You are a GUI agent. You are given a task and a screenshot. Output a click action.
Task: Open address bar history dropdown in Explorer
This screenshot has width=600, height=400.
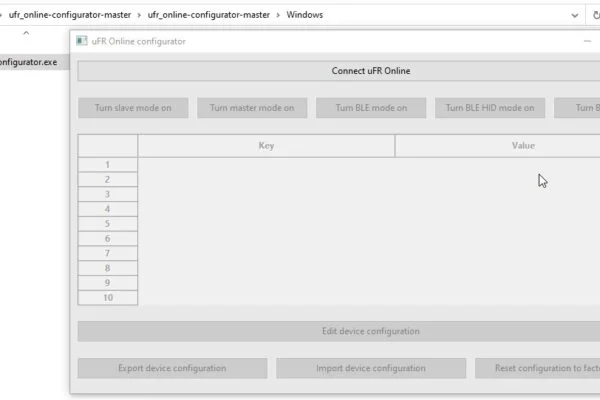[x=575, y=15]
